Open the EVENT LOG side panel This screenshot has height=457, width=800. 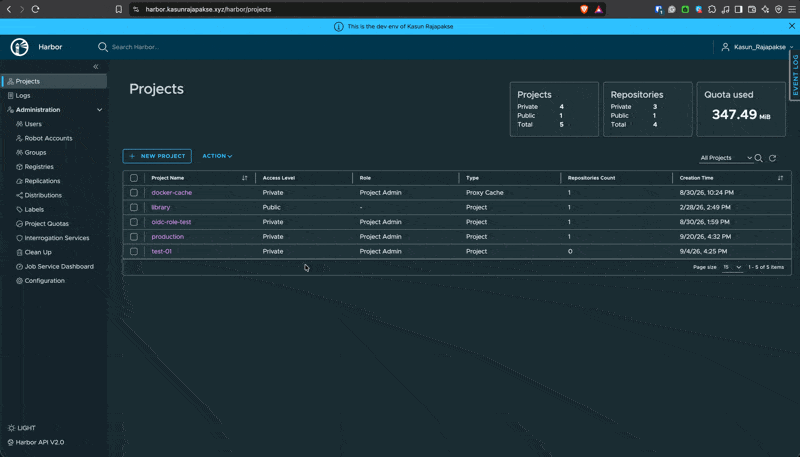click(x=795, y=75)
